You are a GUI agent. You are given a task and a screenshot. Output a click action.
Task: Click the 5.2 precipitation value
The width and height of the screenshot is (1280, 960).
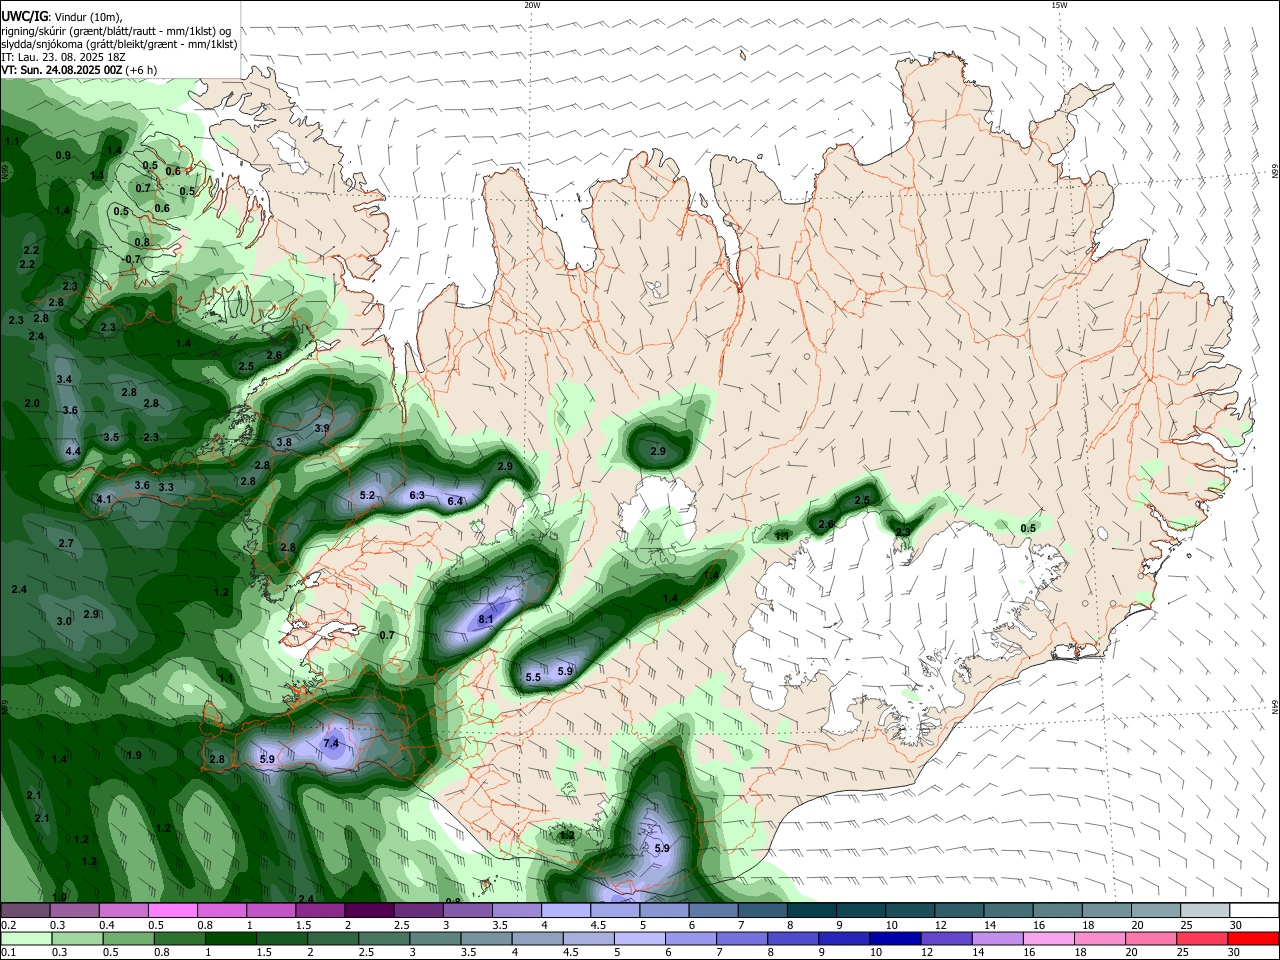pos(367,495)
